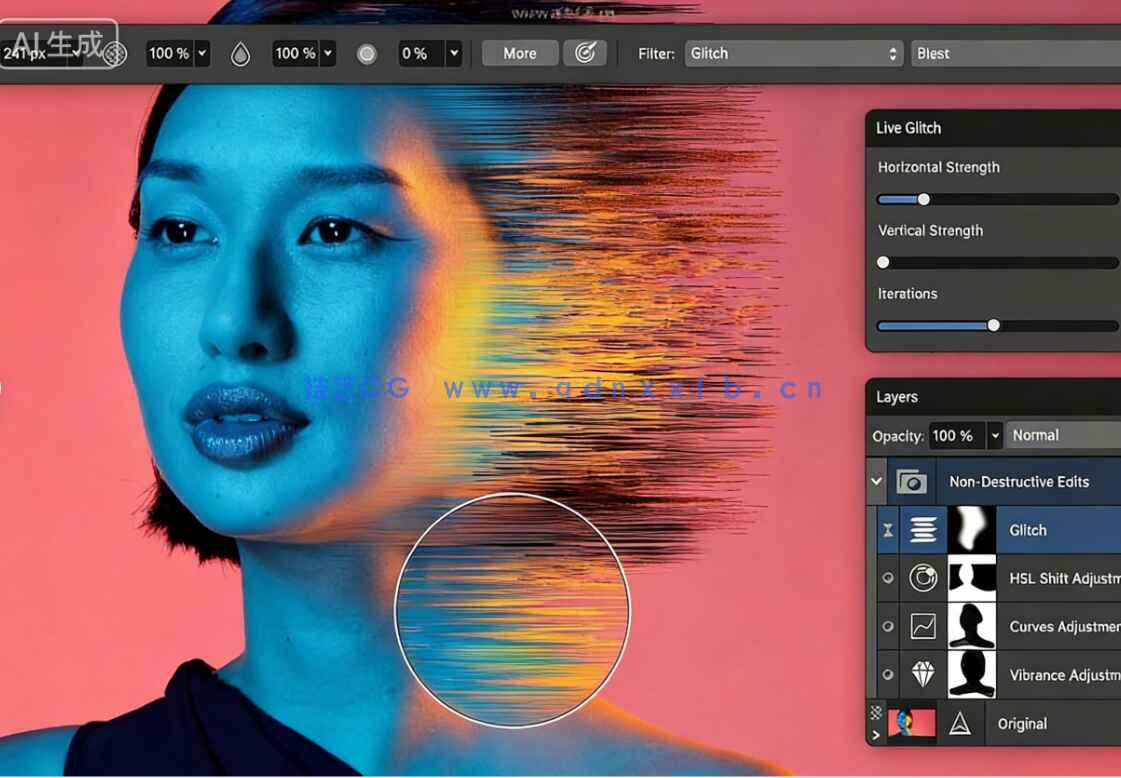
Task: Select the HSL Shift adjustment icon
Action: 922,578
